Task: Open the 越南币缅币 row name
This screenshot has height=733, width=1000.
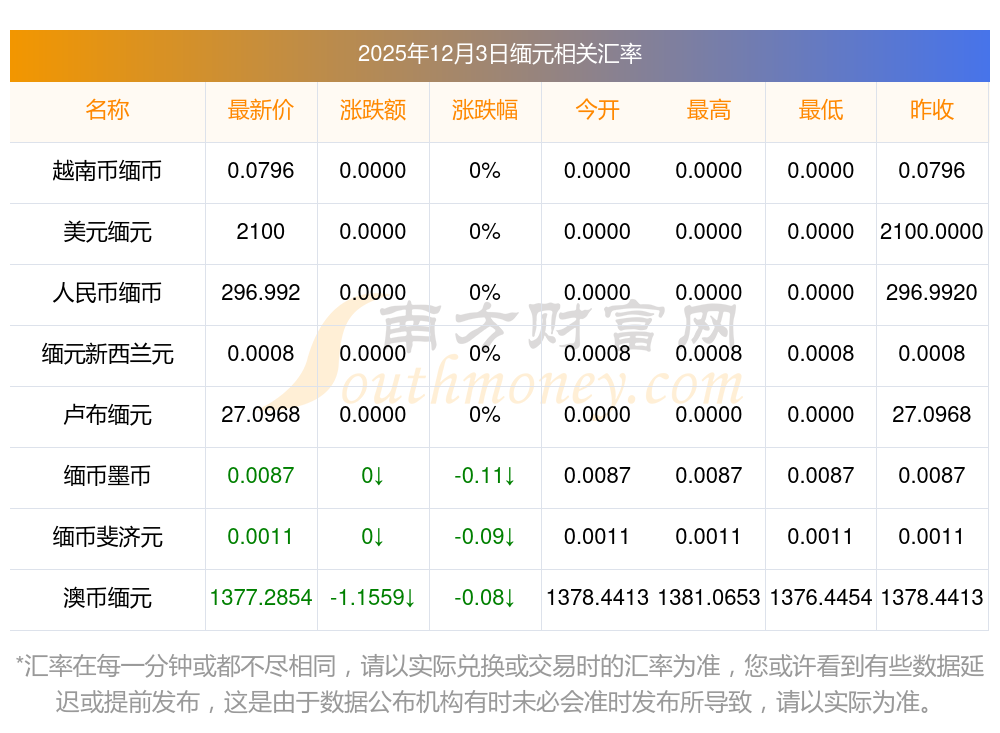Action: (x=107, y=171)
